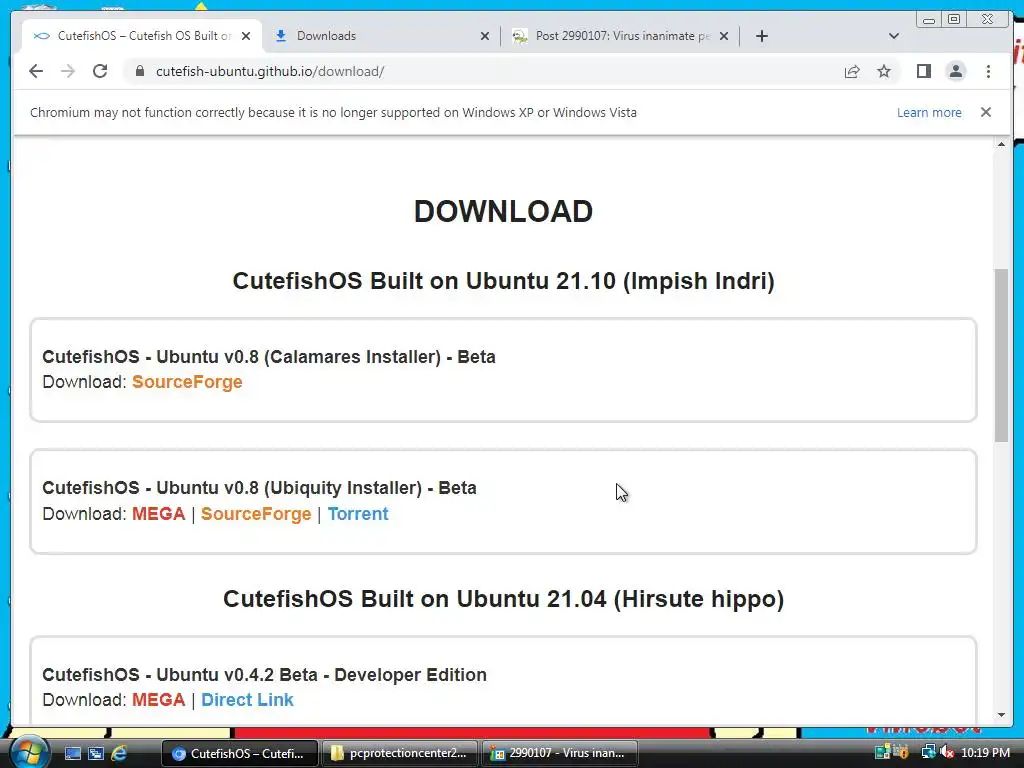Screen dimensions: 1024x768
Task: Bookmark this page with the star icon
Action: pyautogui.click(x=884, y=71)
